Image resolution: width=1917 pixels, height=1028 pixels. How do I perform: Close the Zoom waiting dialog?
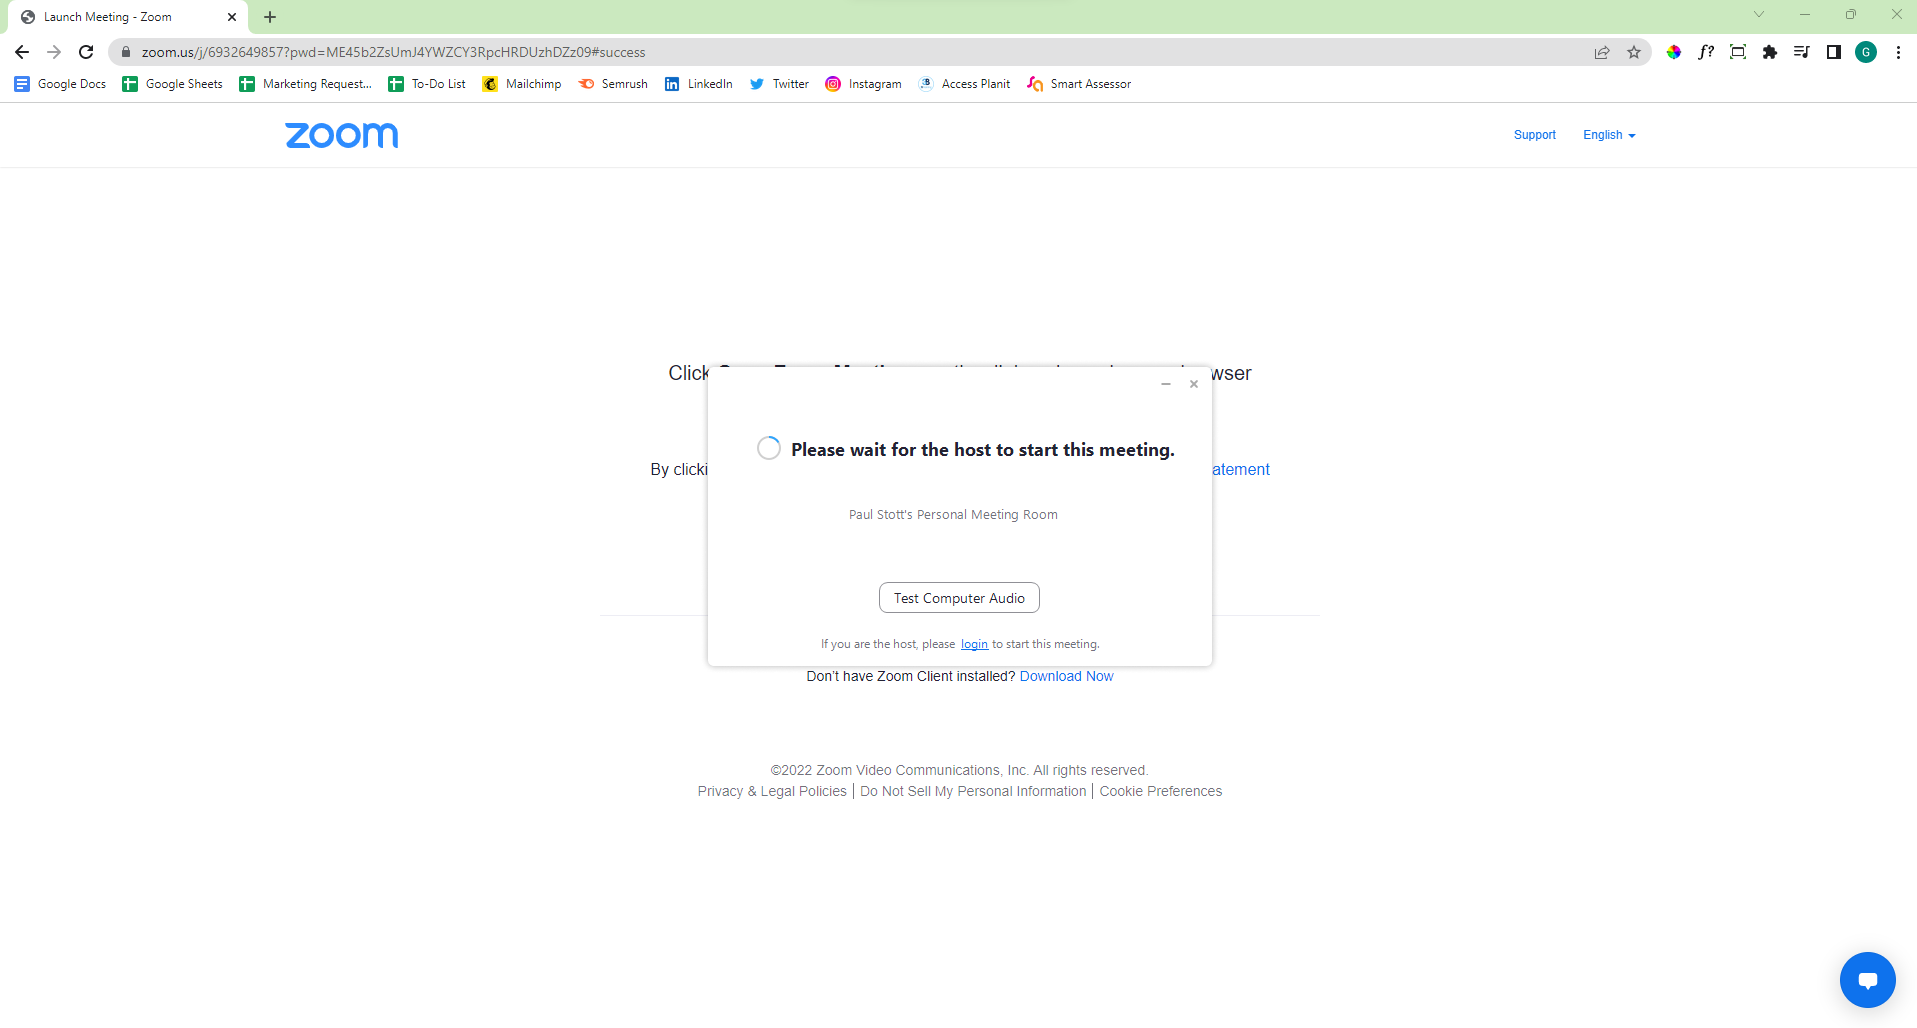pos(1194,384)
